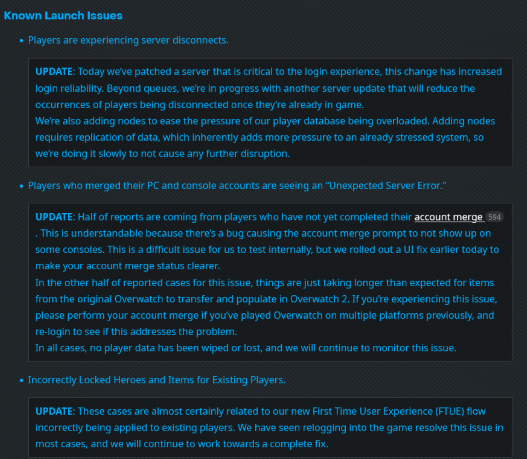This screenshot has width=527, height=459.
Task: Click the quoted "Unexpected Server Error." text
Action: coord(386,185)
